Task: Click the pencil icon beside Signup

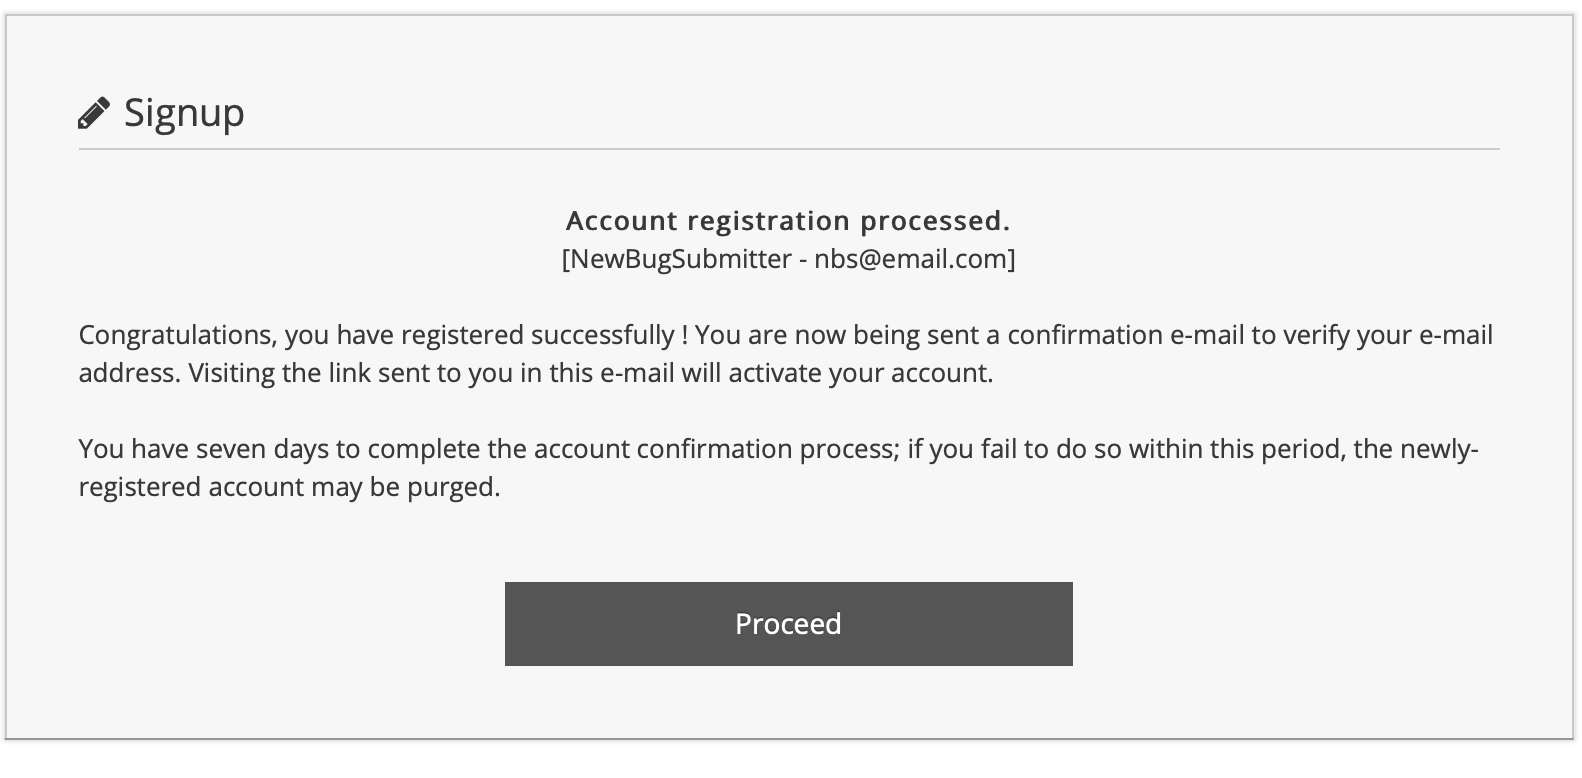Action: click(93, 114)
